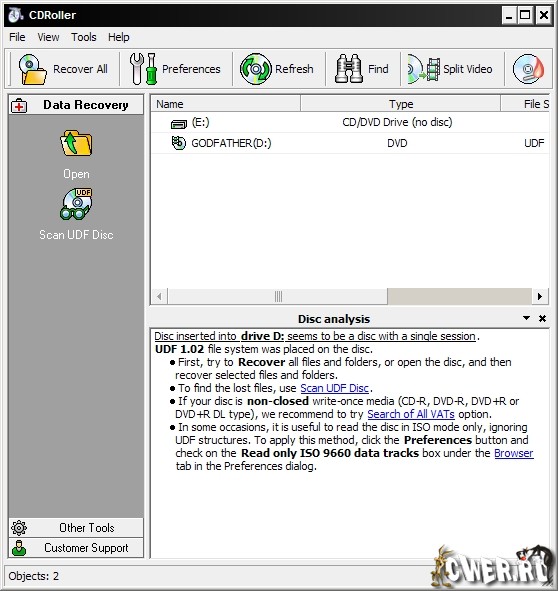Click the horizontal scrollbar thumb
558x591 pixels.
(x=278, y=297)
